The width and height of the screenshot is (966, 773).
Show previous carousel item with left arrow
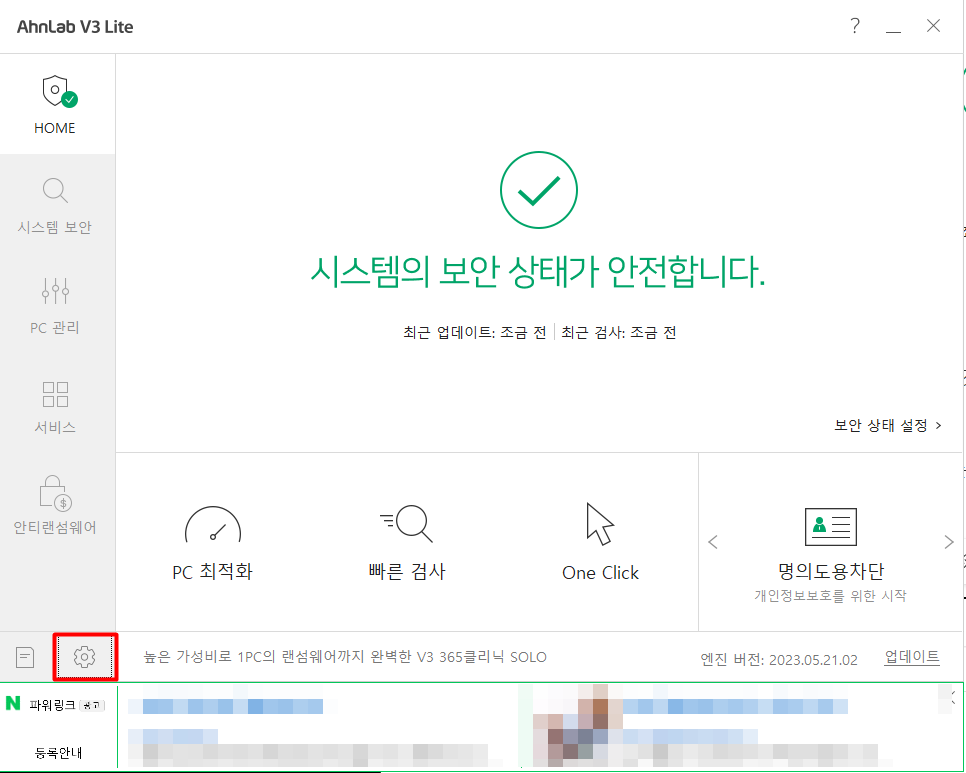pos(713,541)
